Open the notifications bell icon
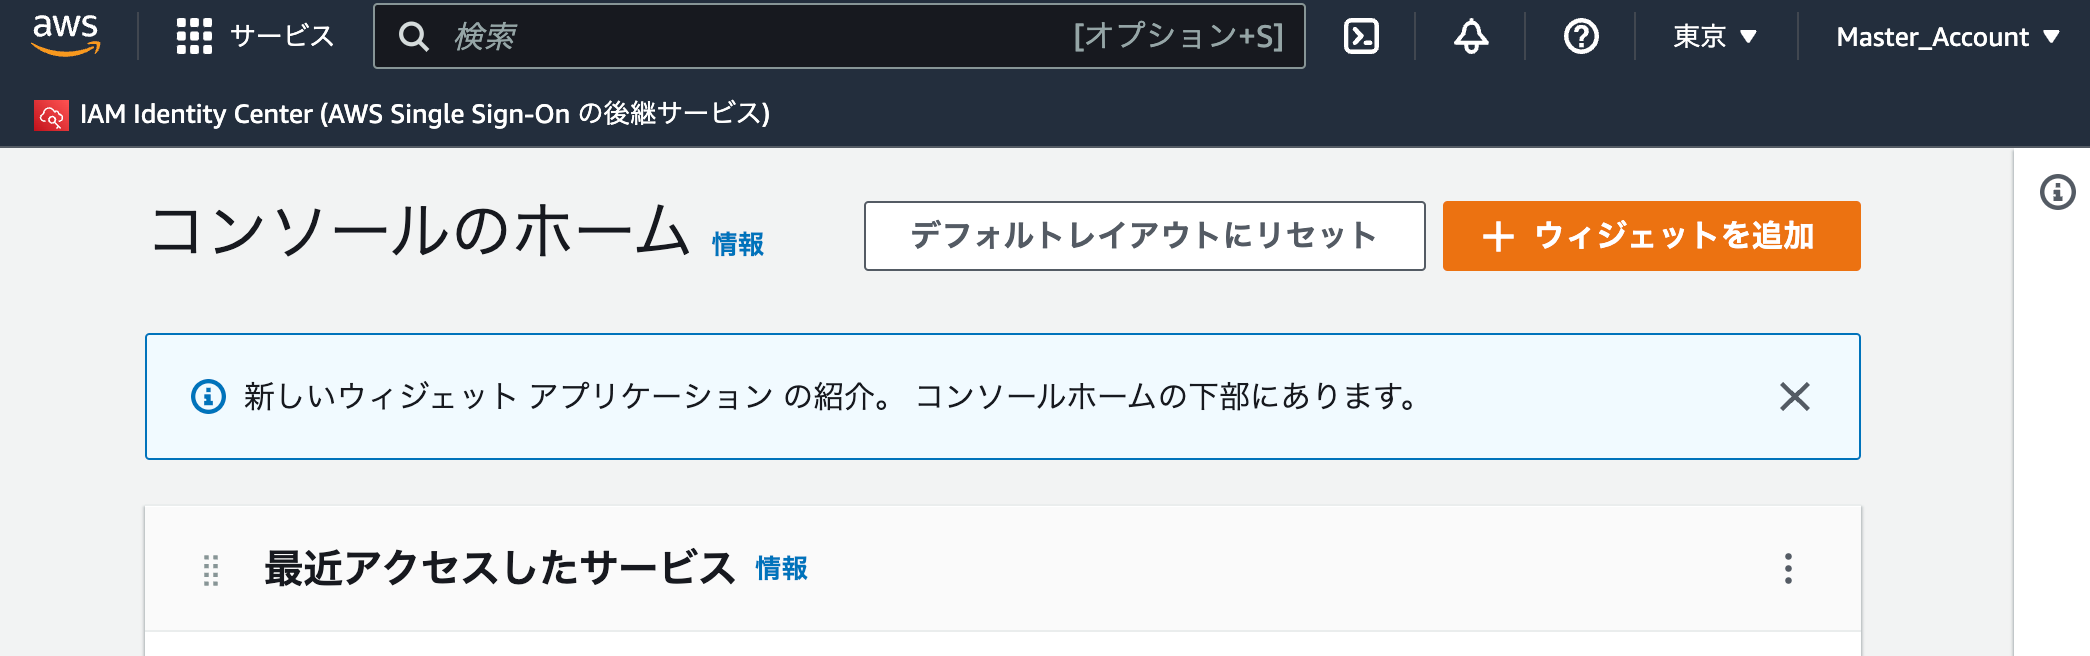Viewport: 2090px width, 656px height. tap(1470, 36)
